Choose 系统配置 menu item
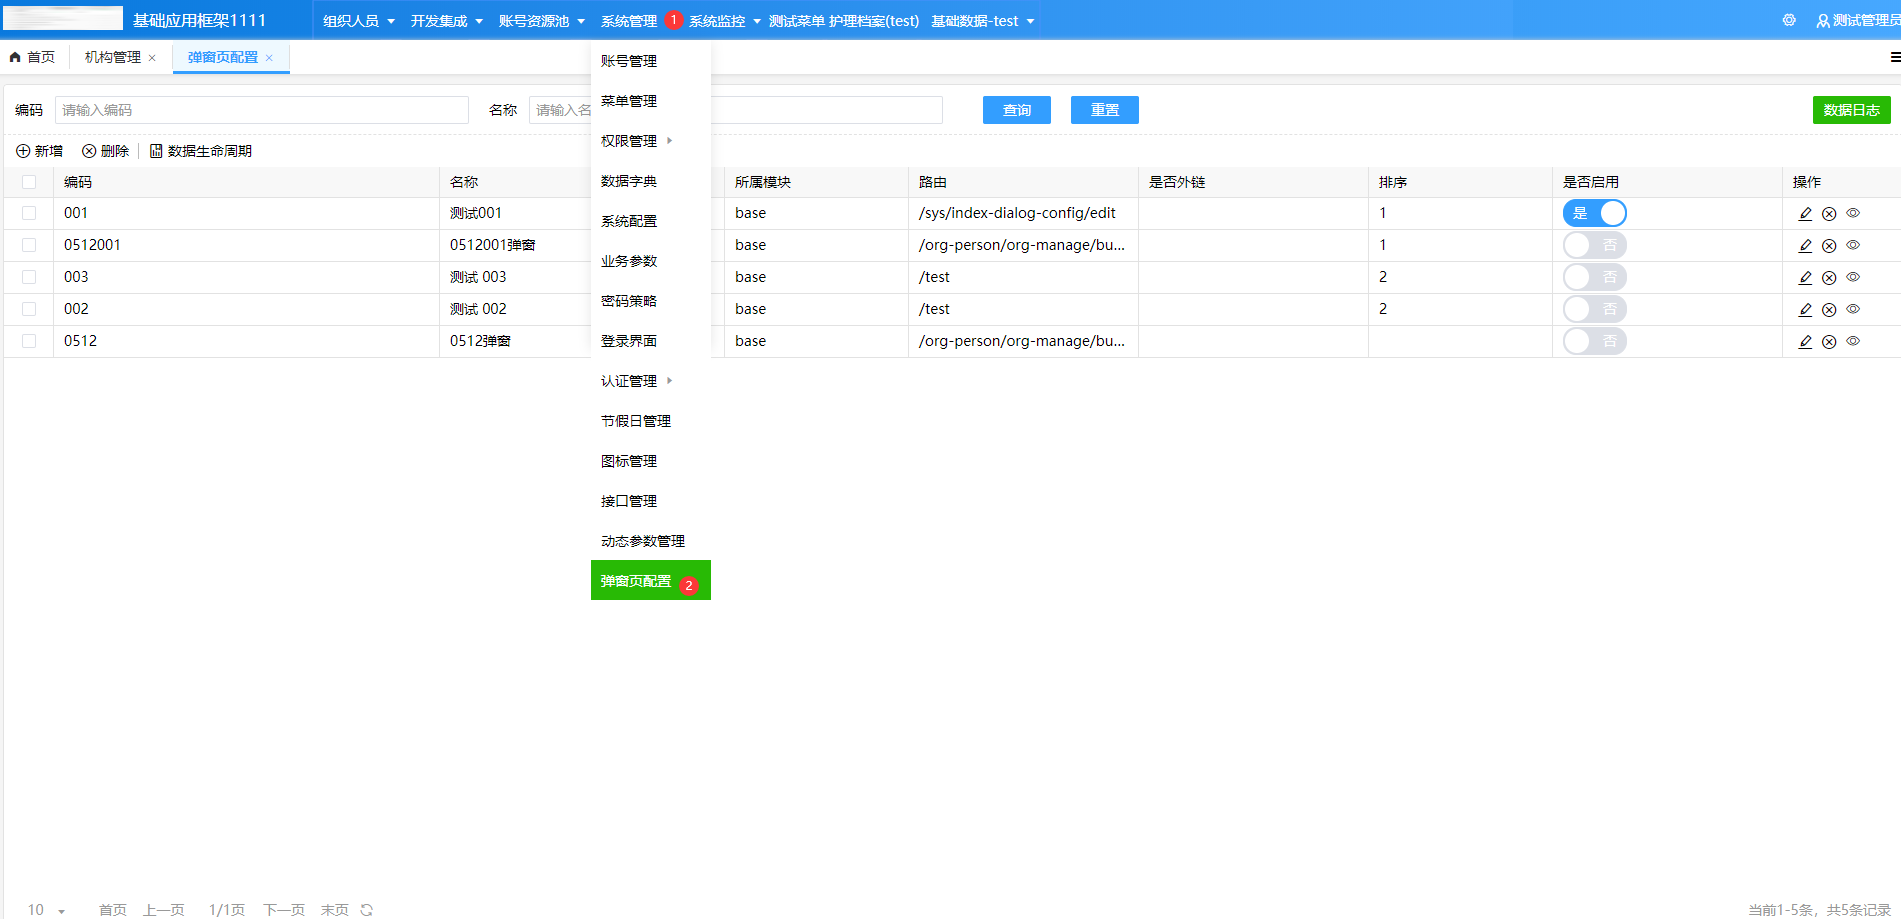1901x919 pixels. [x=650, y=221]
